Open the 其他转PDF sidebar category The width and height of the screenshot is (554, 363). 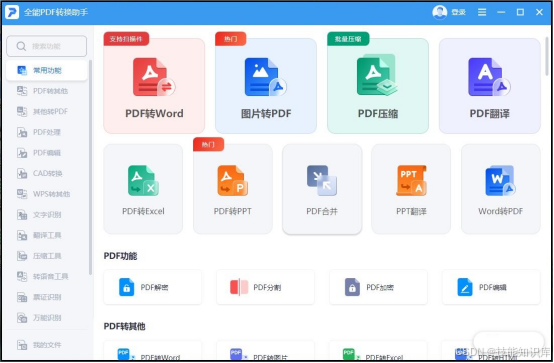click(x=47, y=111)
